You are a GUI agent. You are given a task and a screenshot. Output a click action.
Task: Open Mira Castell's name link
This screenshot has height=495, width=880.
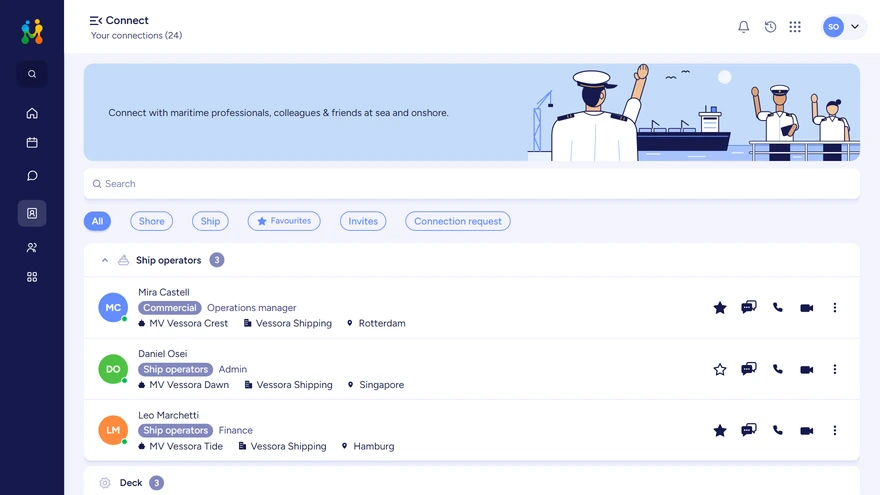pos(164,292)
